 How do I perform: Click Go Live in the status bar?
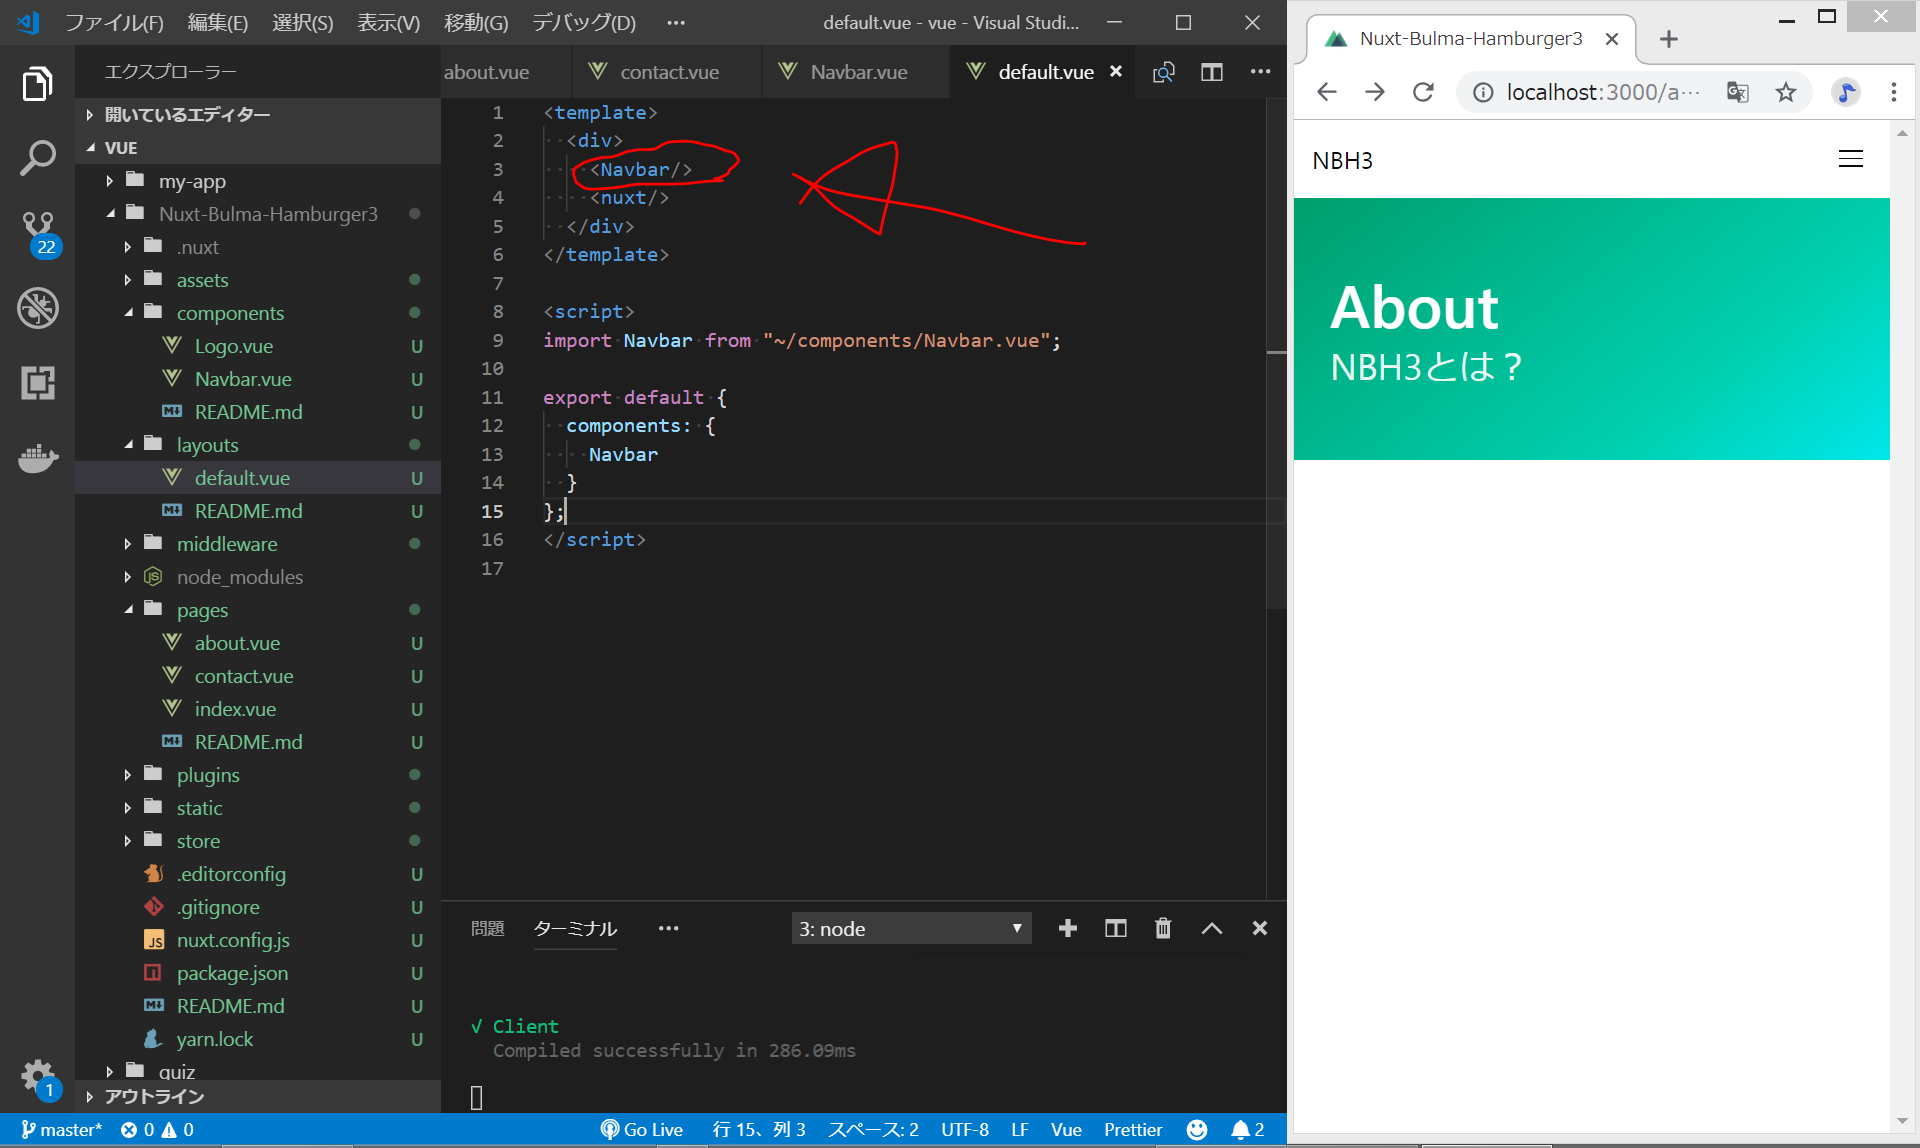pyautogui.click(x=641, y=1129)
